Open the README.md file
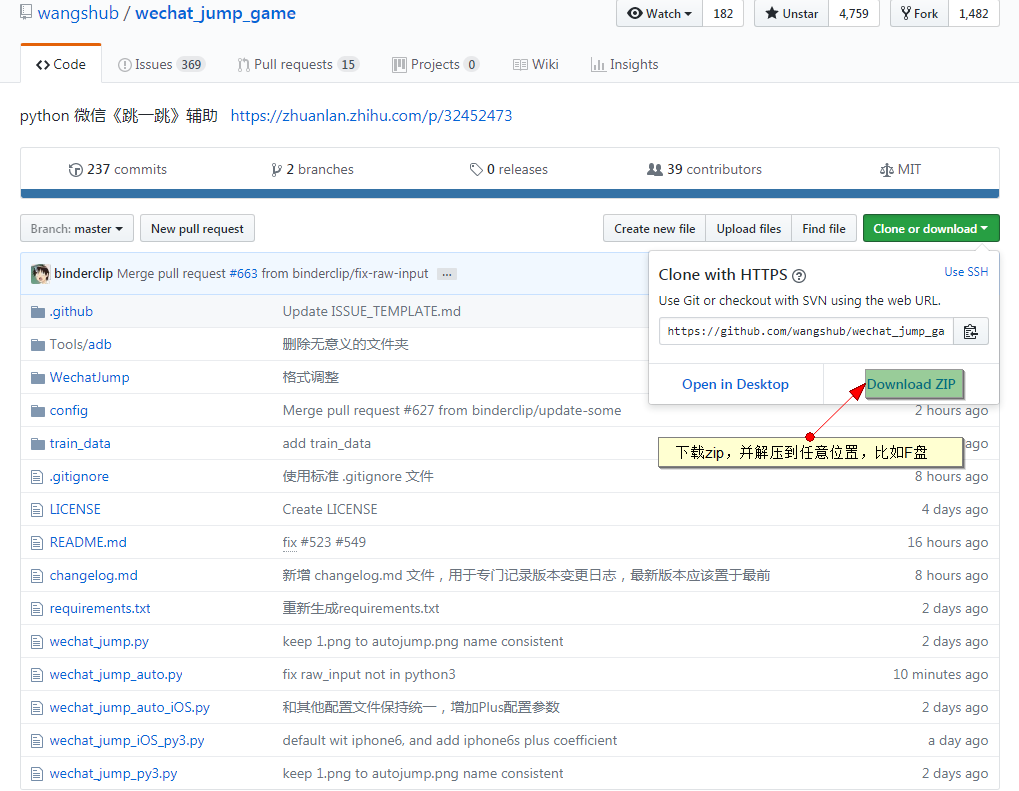The image size is (1019, 791). [x=88, y=542]
